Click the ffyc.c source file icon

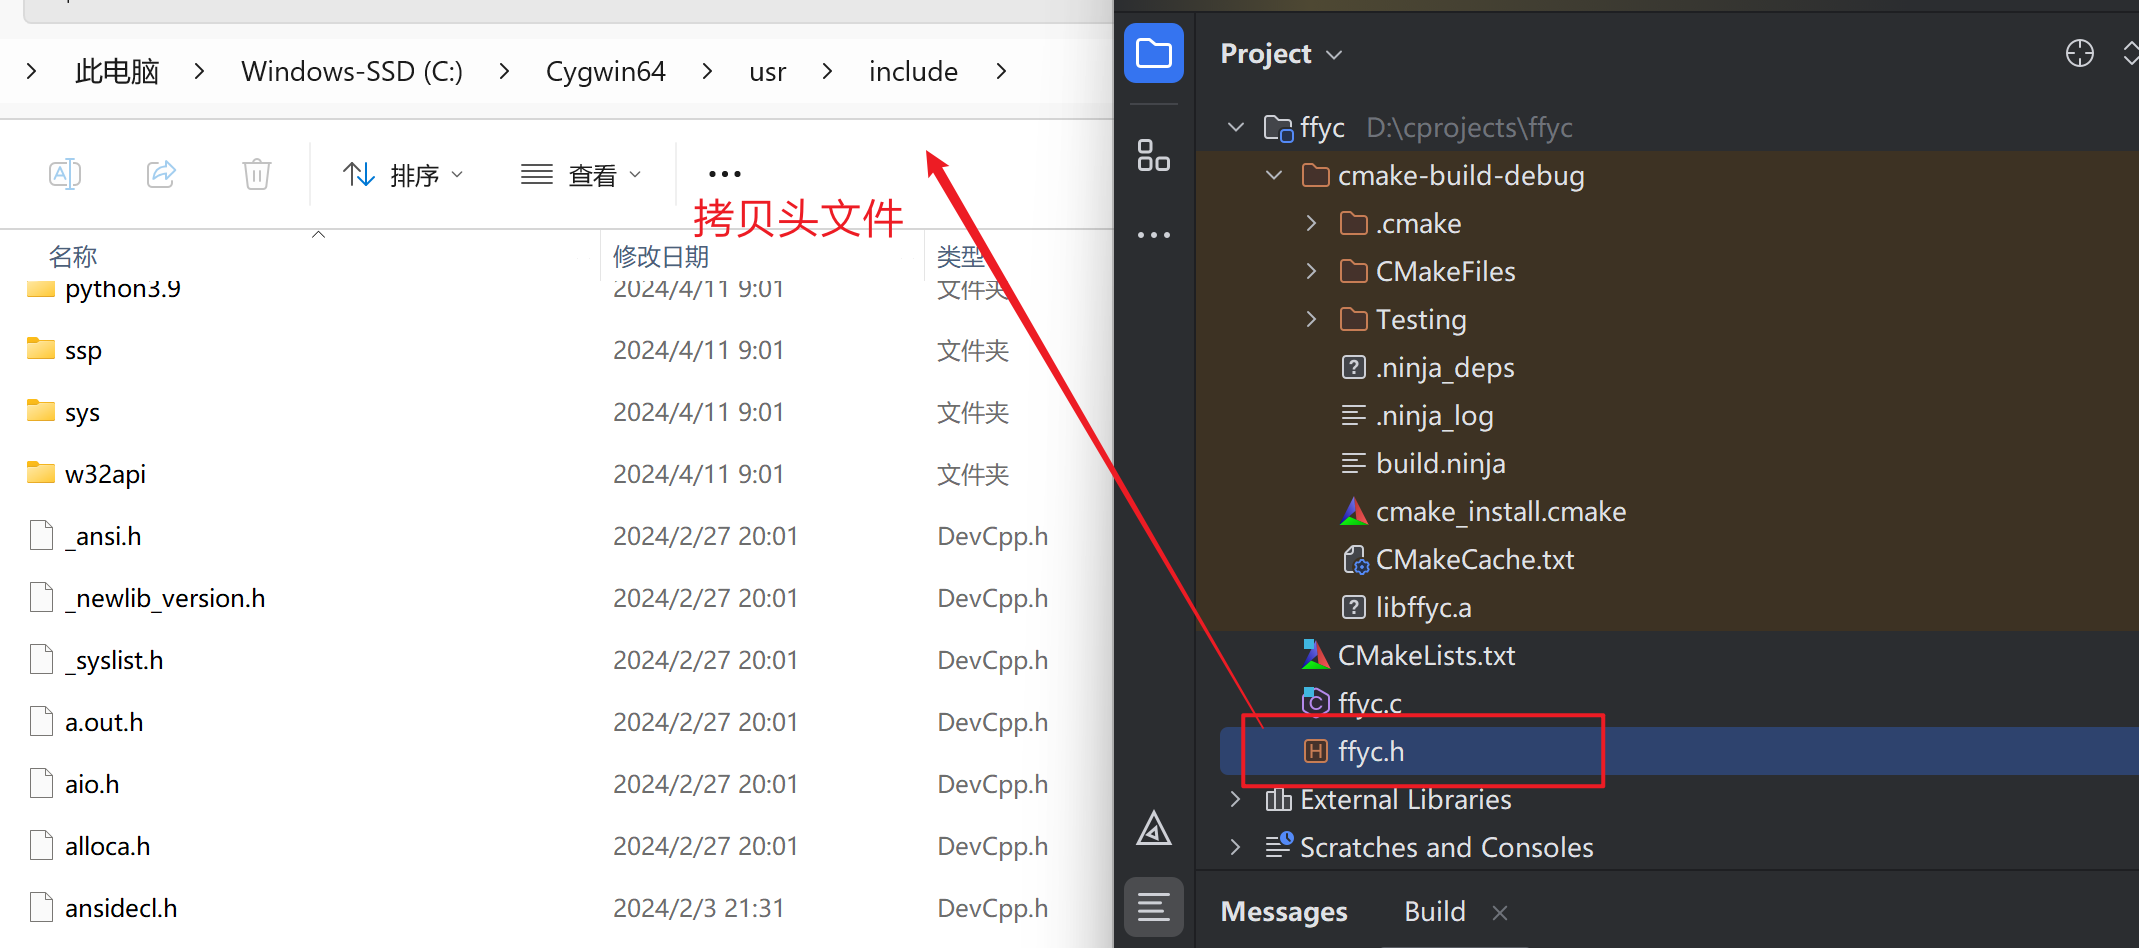click(1316, 702)
